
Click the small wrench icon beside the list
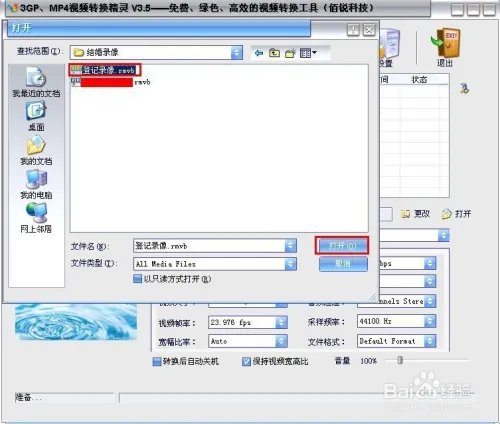(464, 88)
